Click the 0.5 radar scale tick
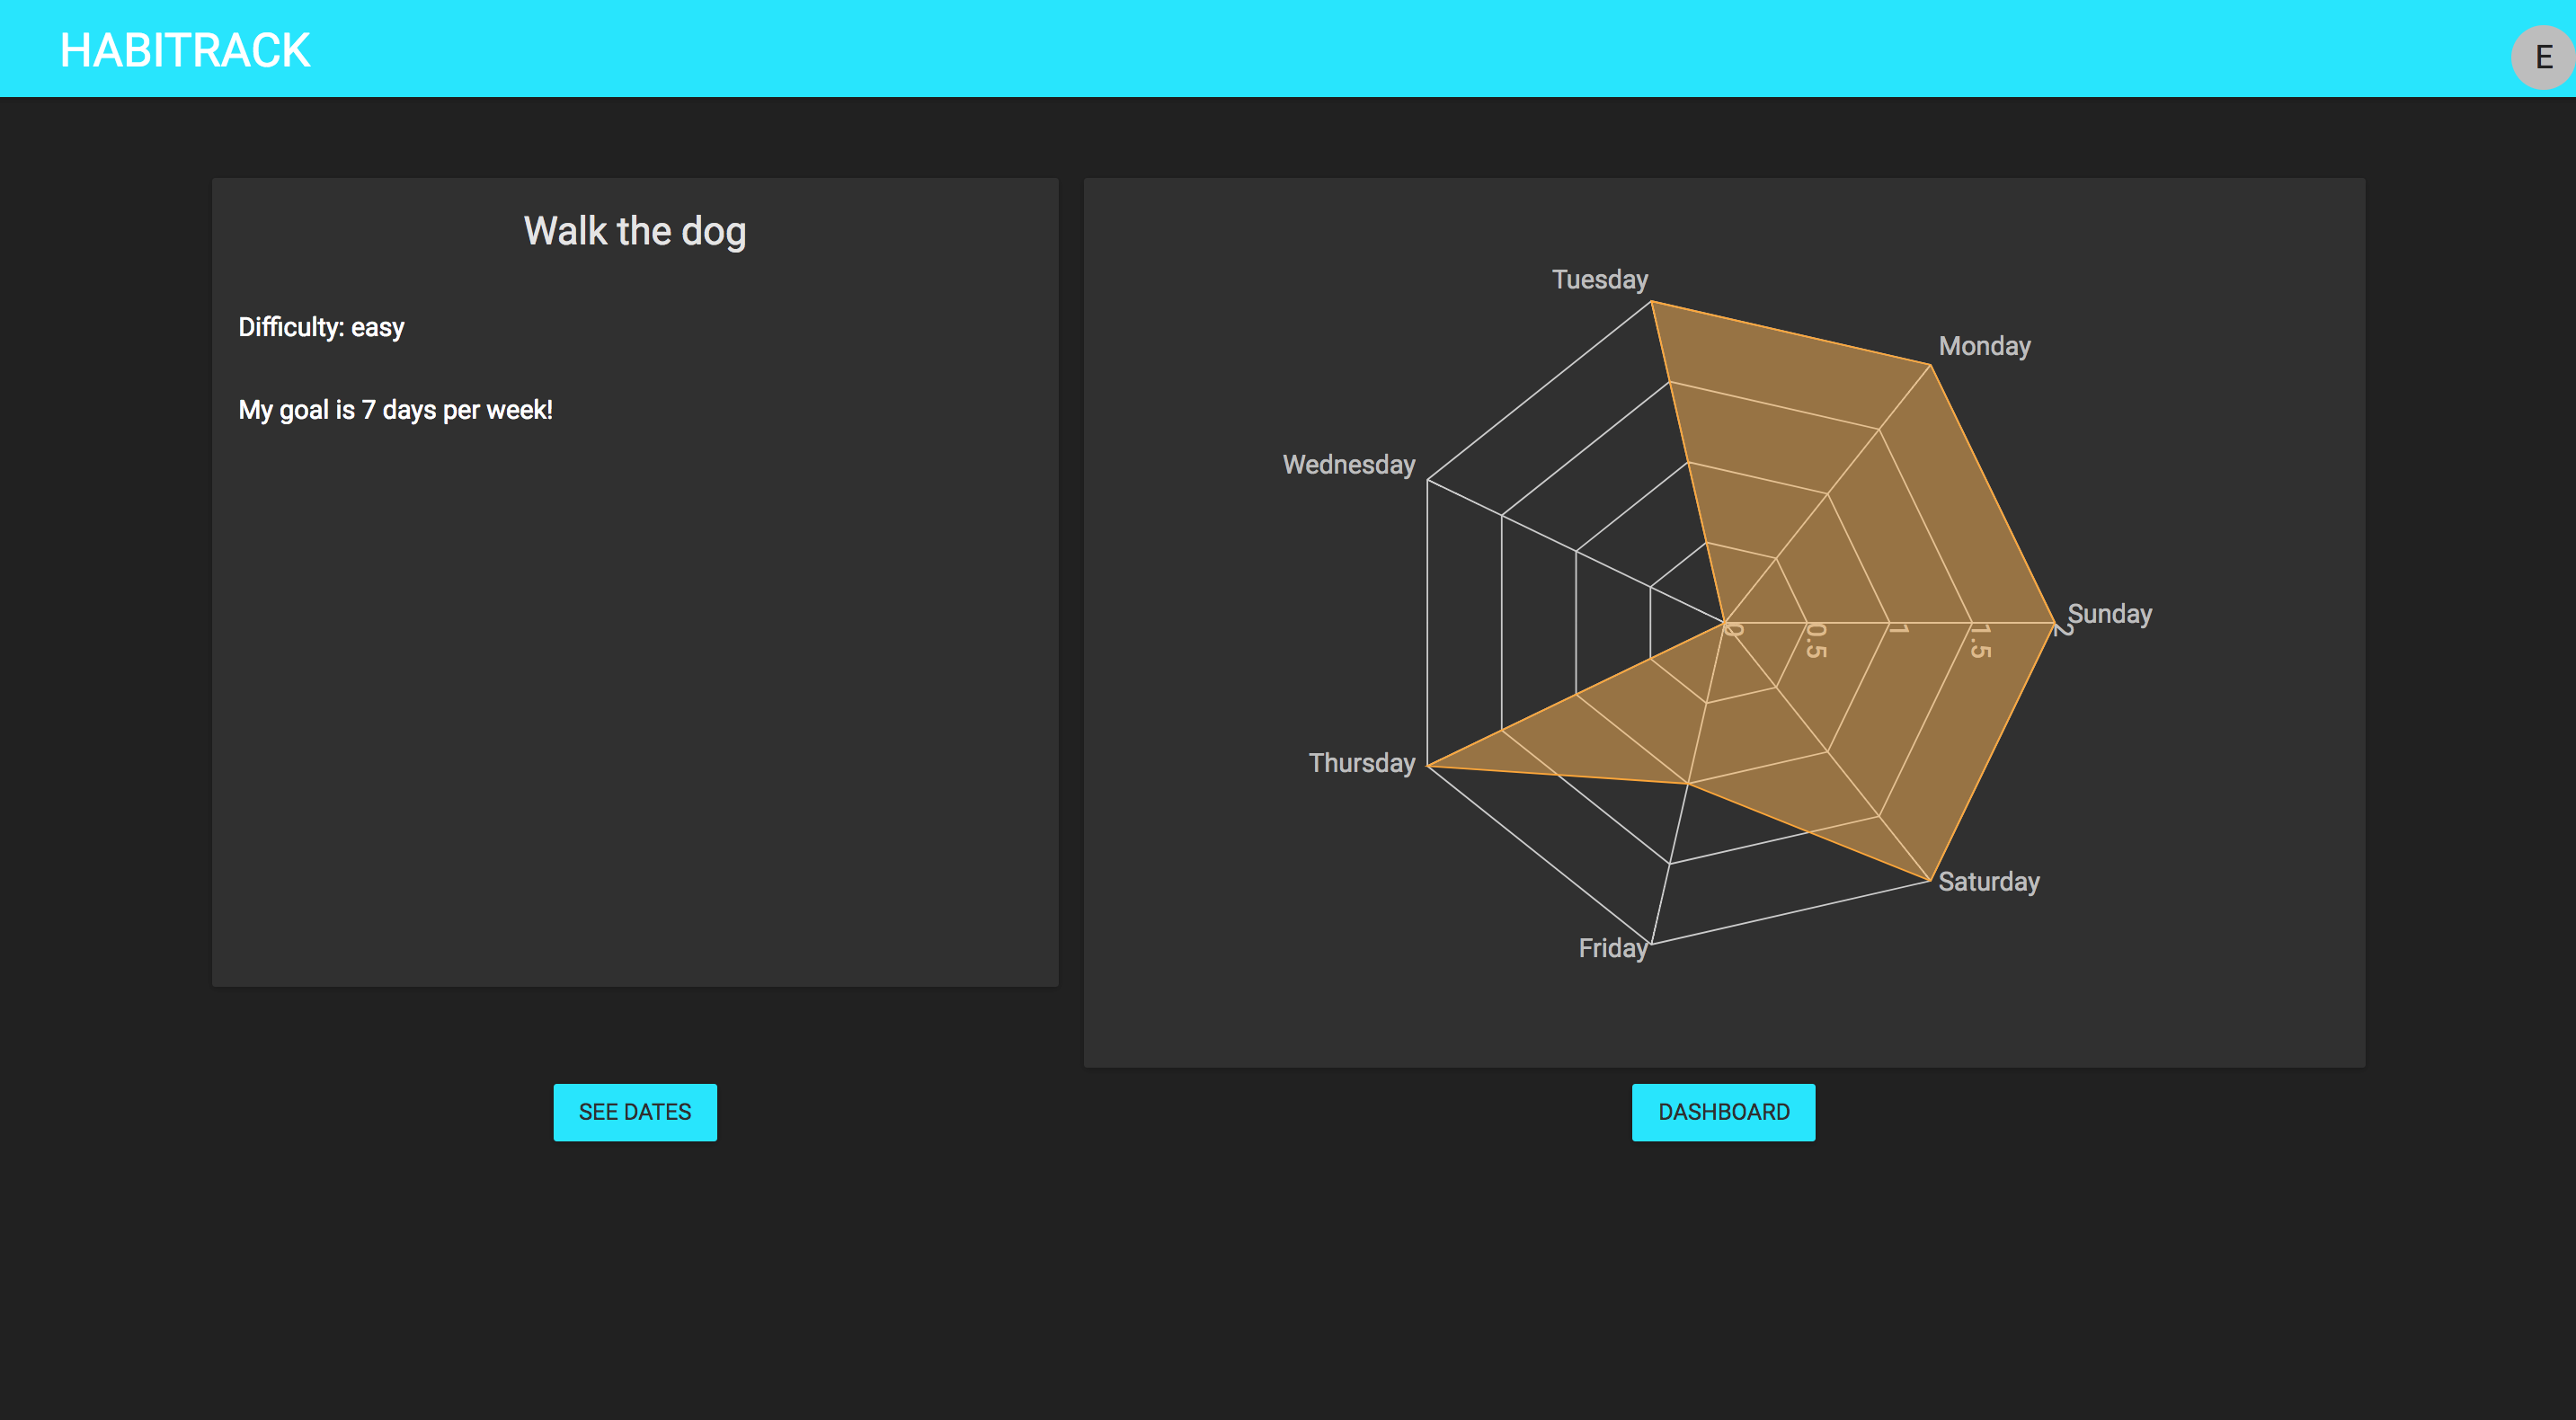 coord(1816,640)
